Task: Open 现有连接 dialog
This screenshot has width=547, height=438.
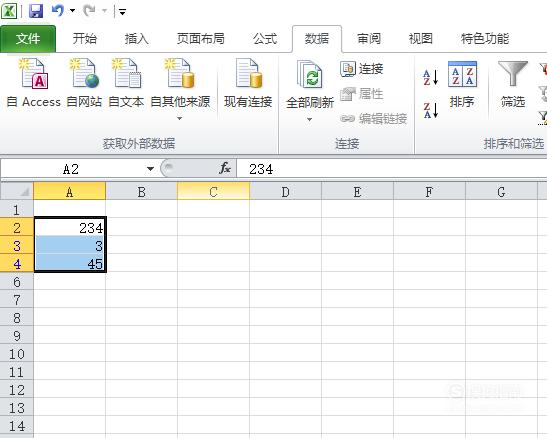Action: point(248,84)
